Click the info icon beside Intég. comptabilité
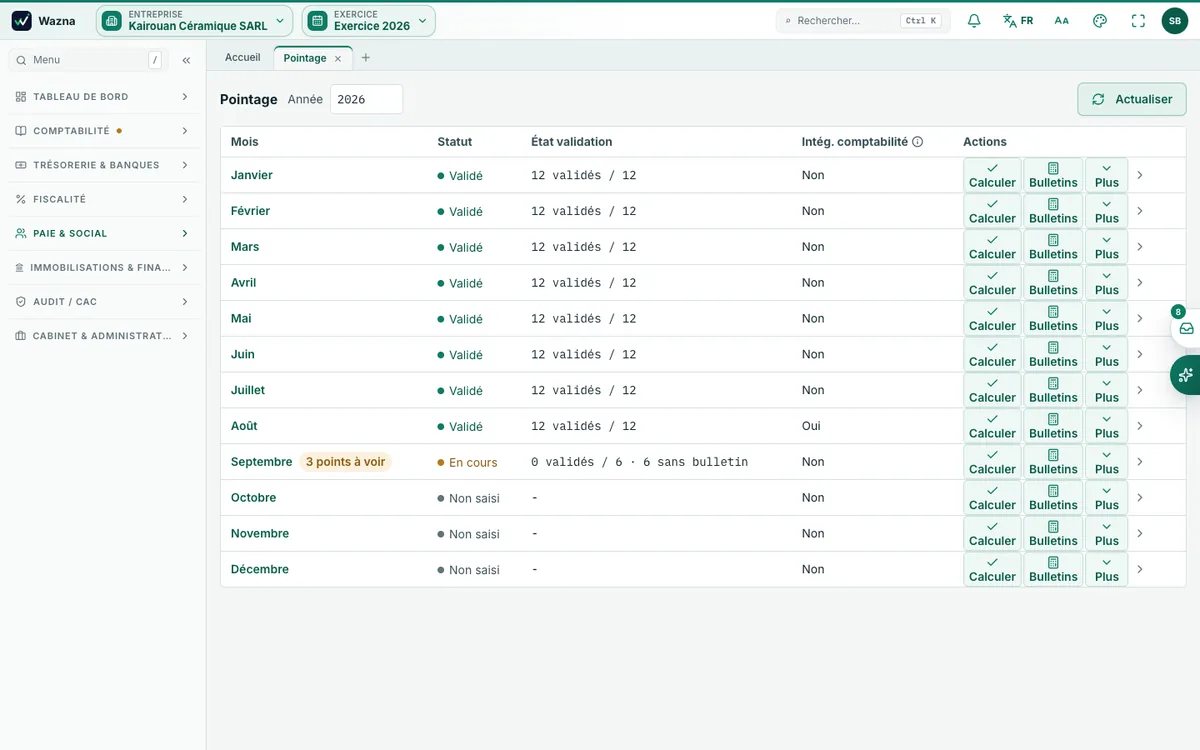This screenshot has width=1200, height=750. tap(917, 142)
